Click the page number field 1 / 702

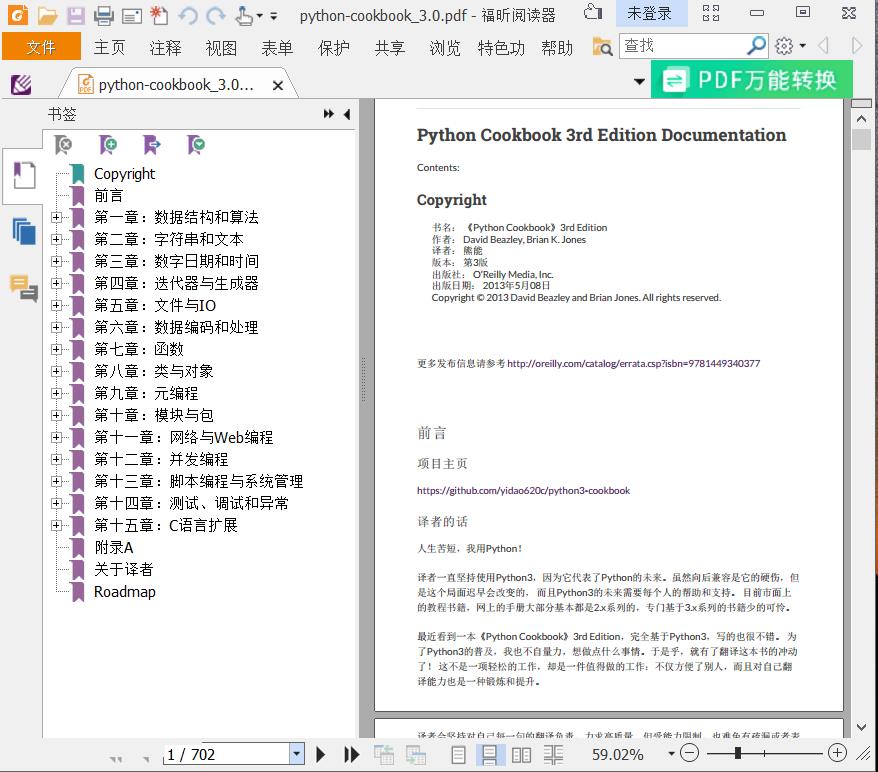click(x=227, y=755)
